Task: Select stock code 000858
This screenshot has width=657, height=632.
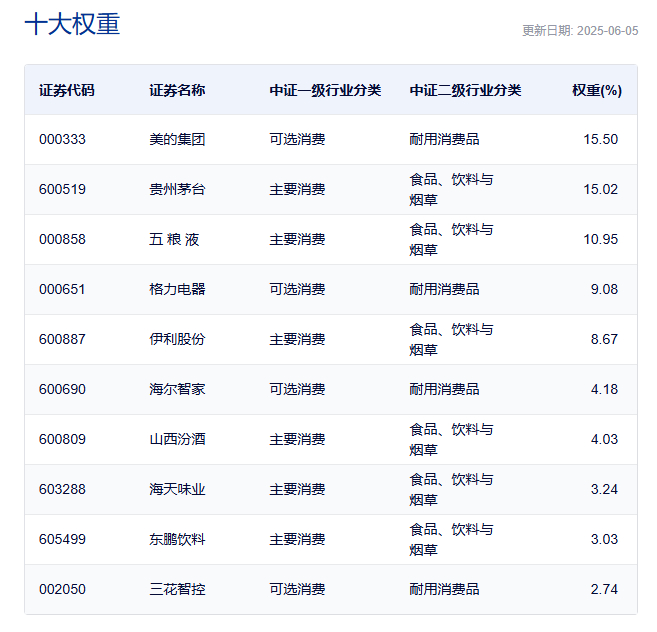Action: 62,239
